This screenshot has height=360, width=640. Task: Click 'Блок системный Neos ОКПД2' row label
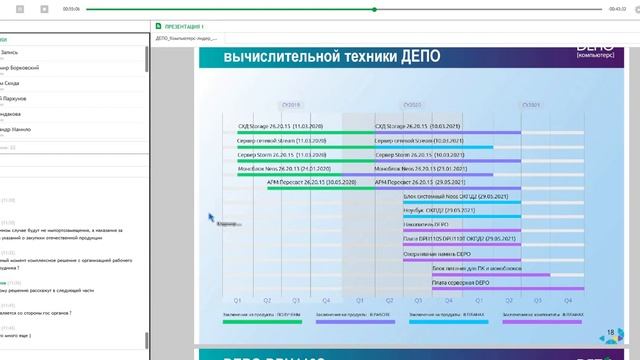pos(456,196)
